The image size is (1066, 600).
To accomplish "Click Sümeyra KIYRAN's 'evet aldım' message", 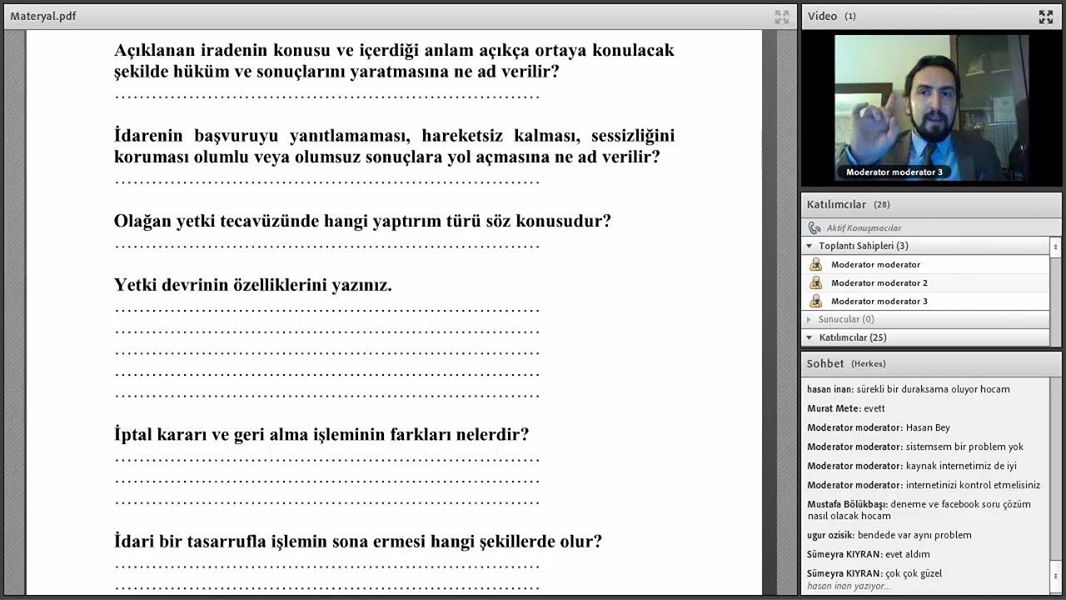I will pos(868,554).
